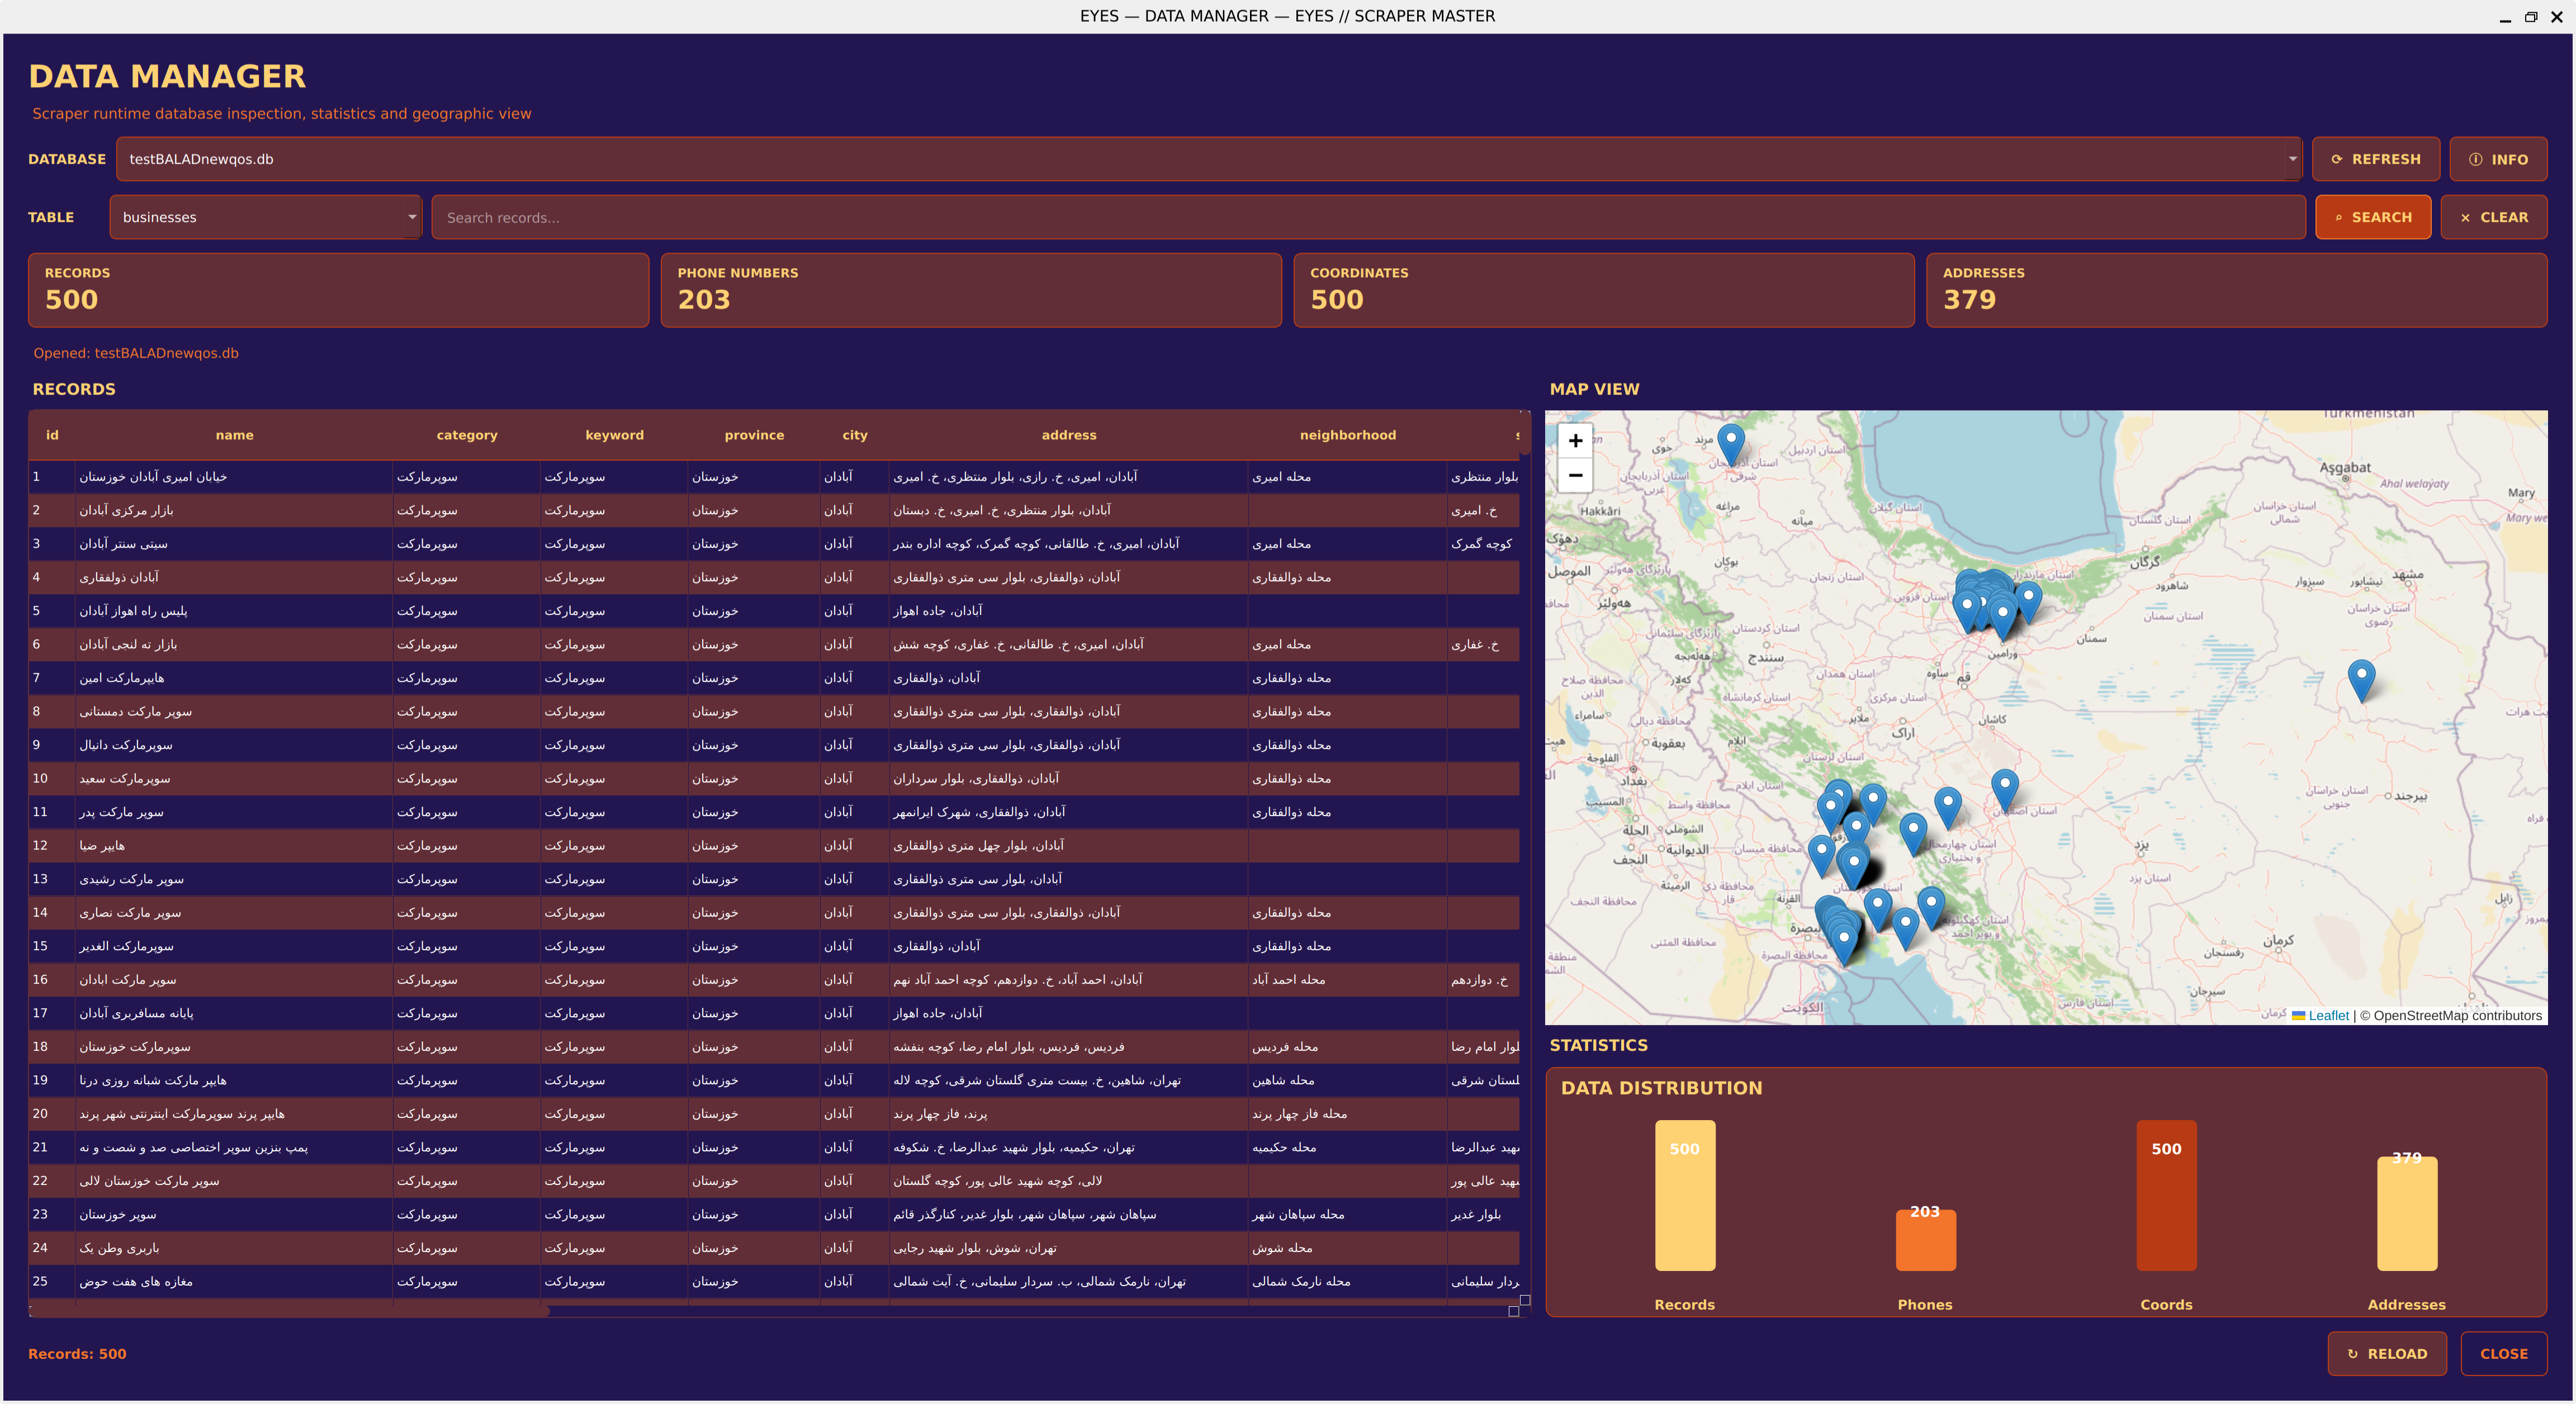Click 'Records: 500' footer status text

point(77,1354)
